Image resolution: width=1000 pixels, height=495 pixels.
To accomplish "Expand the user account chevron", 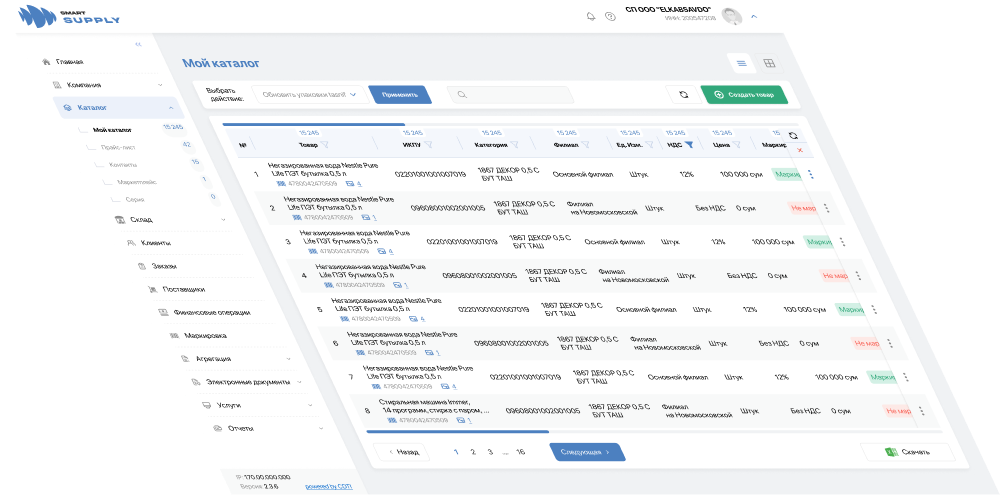I will point(754,17).
